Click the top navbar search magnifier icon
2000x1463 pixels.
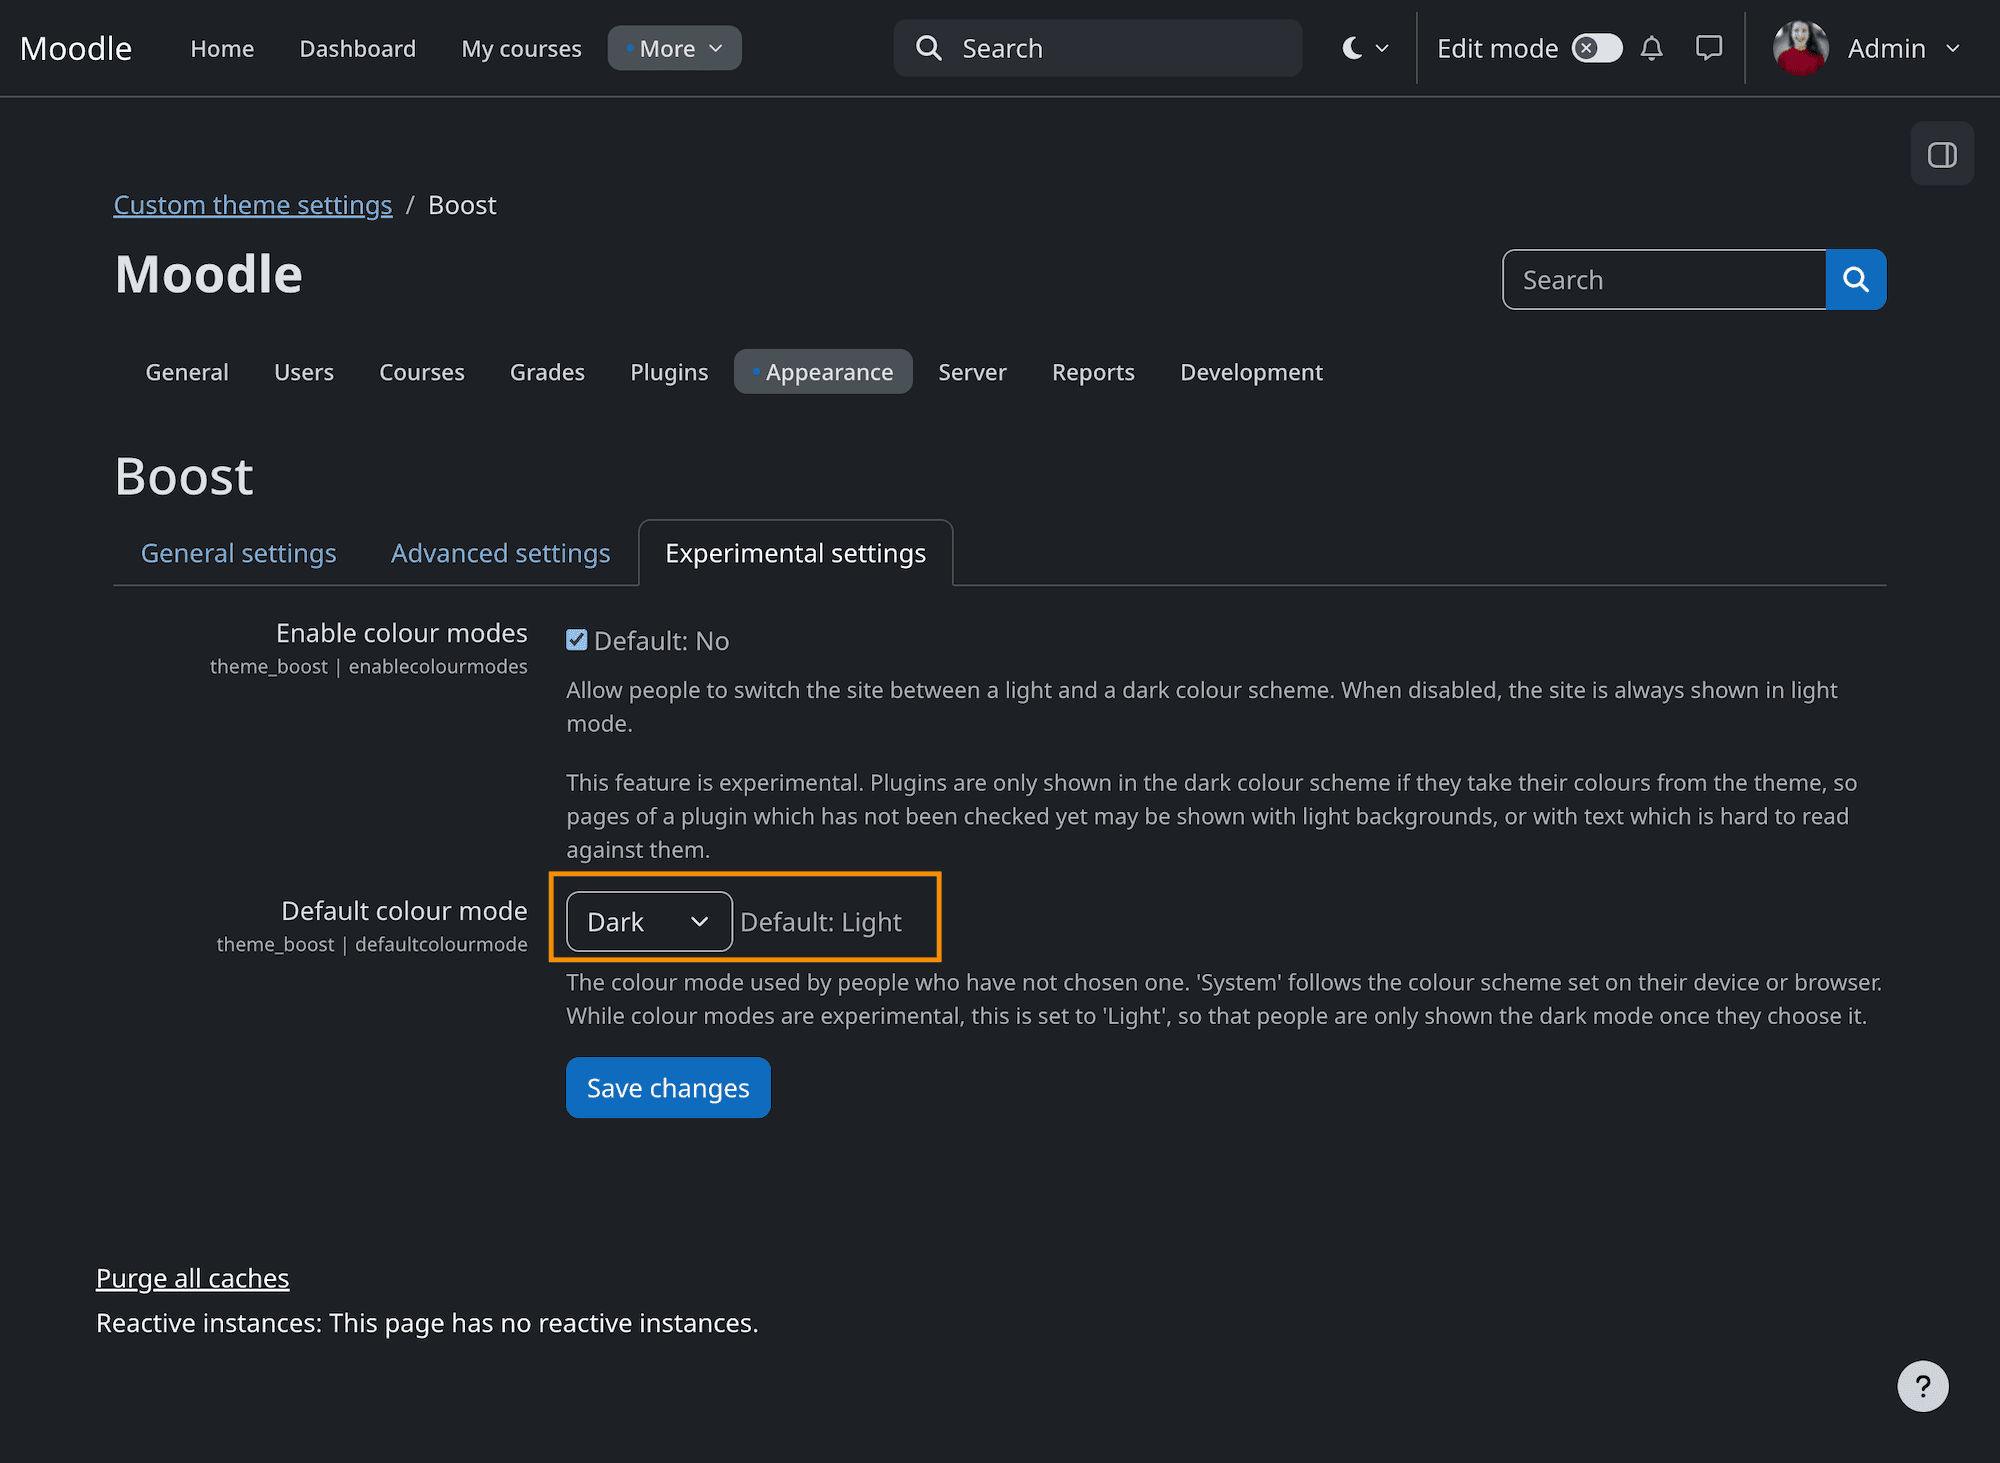[x=929, y=48]
